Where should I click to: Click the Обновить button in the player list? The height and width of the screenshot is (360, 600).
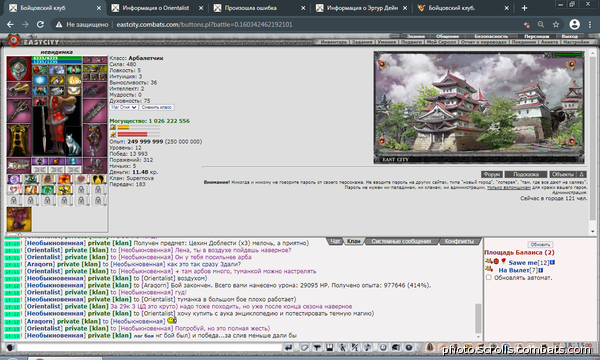540,244
